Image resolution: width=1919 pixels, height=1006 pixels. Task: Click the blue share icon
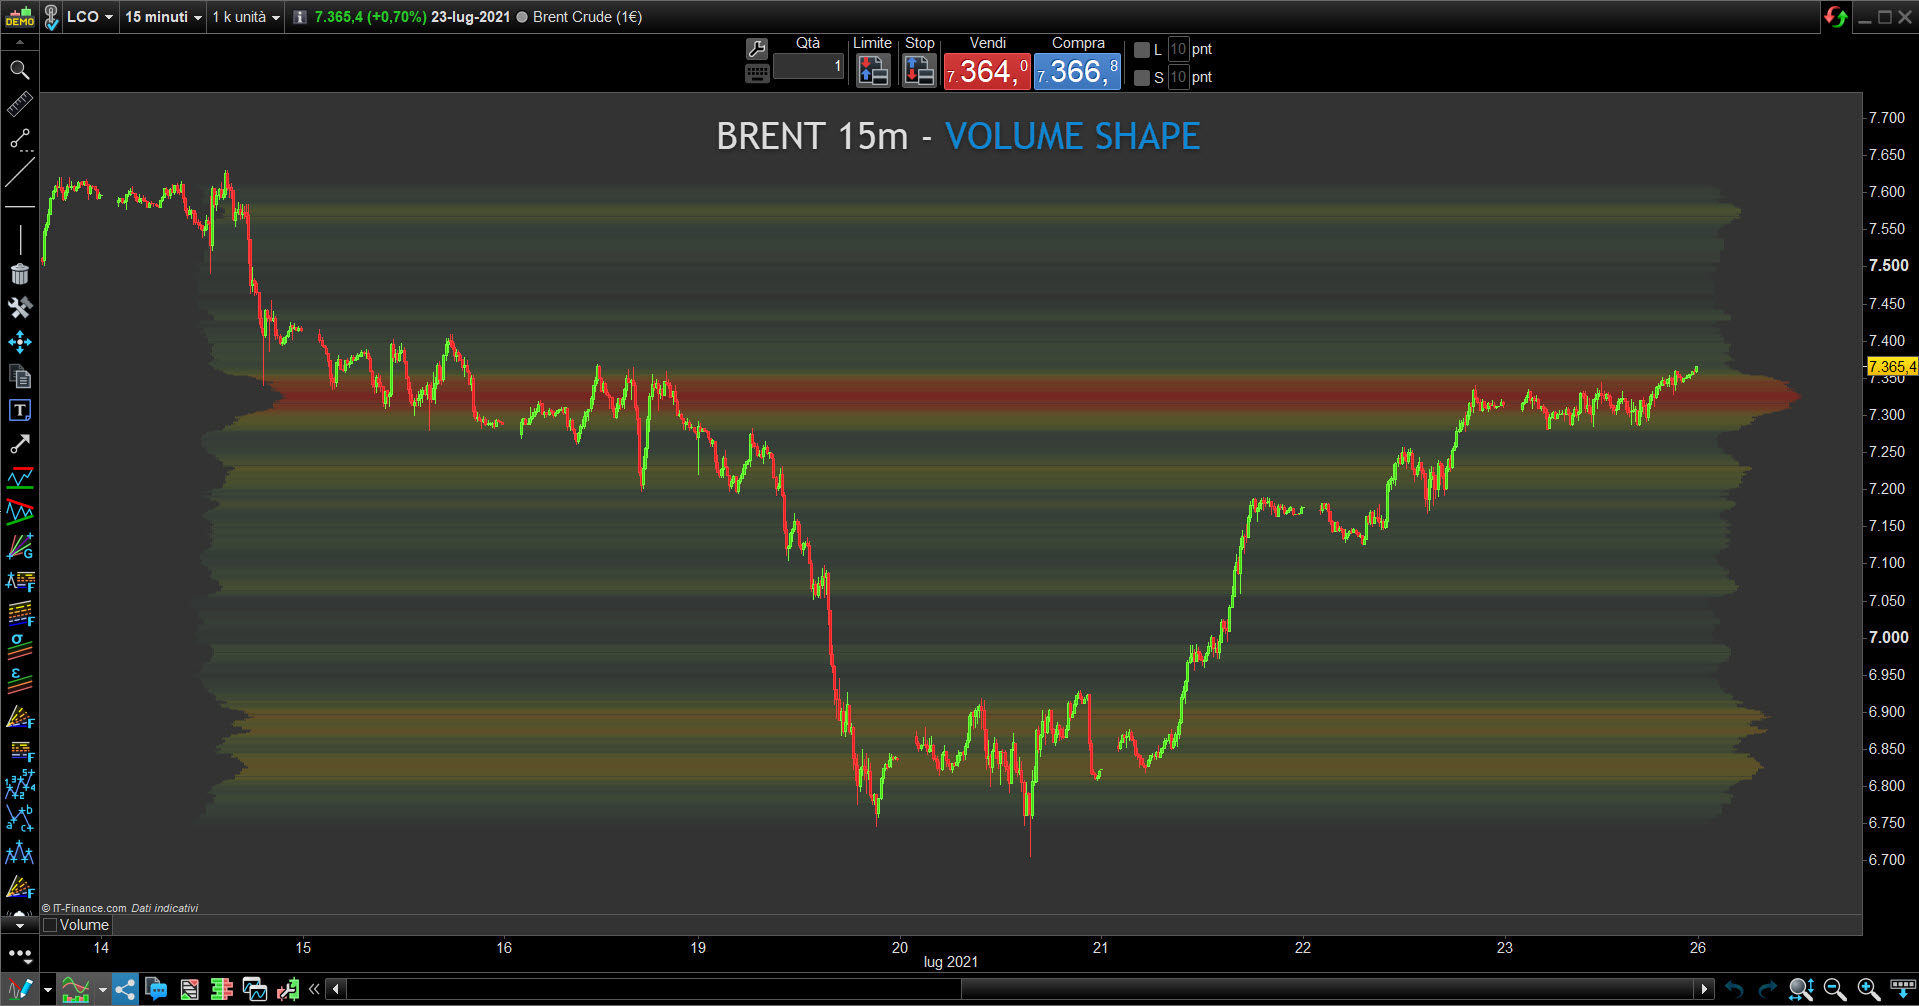125,990
